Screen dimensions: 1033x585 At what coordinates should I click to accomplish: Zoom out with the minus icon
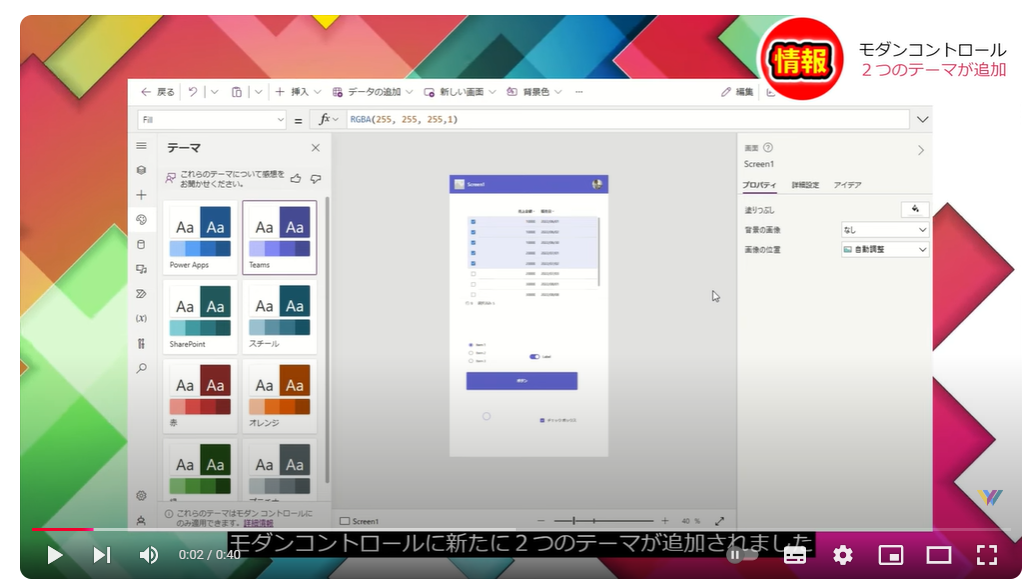[x=541, y=521]
